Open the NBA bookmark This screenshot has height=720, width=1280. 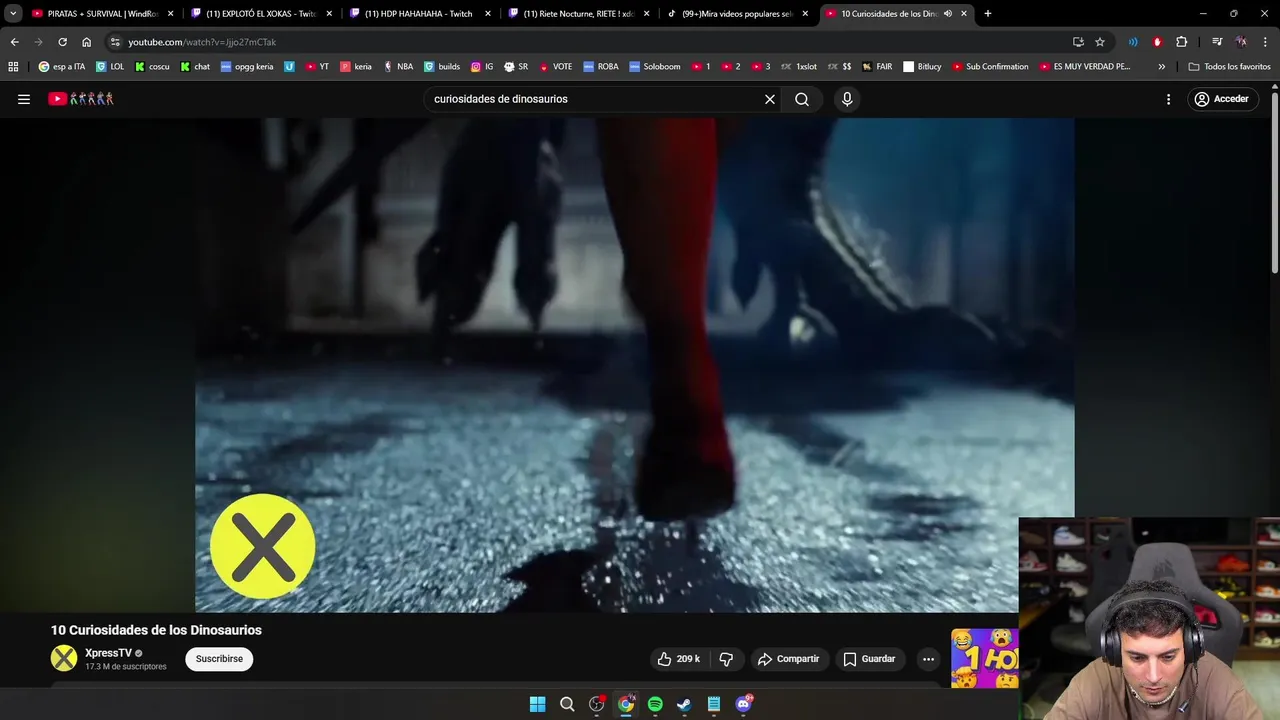click(398, 67)
